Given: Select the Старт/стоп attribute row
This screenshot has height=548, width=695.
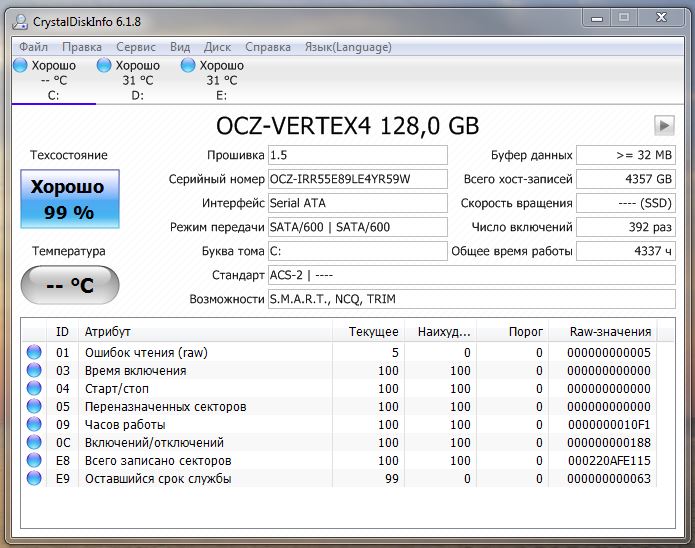Looking at the screenshot, I should 340,388.
